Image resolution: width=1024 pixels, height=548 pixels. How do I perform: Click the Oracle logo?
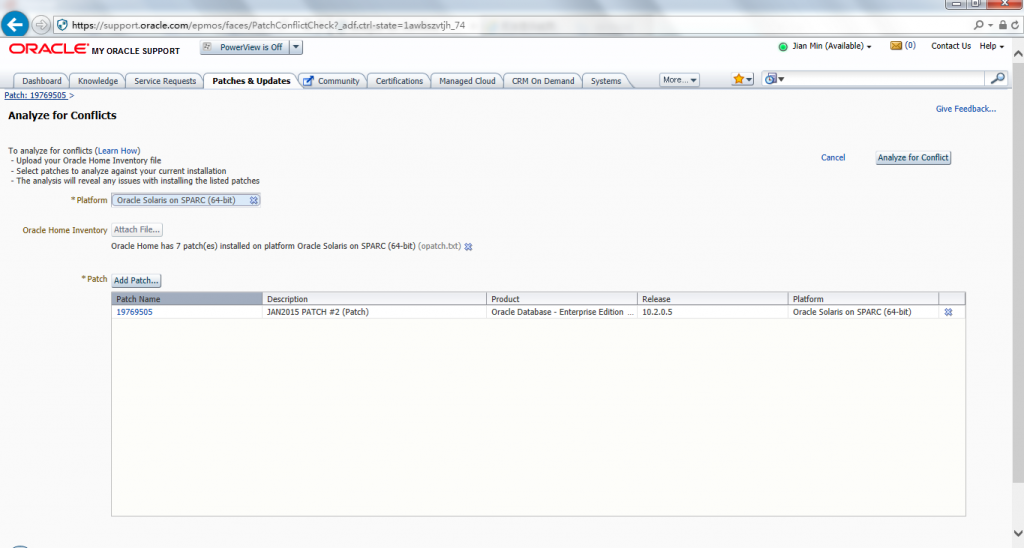coord(48,49)
